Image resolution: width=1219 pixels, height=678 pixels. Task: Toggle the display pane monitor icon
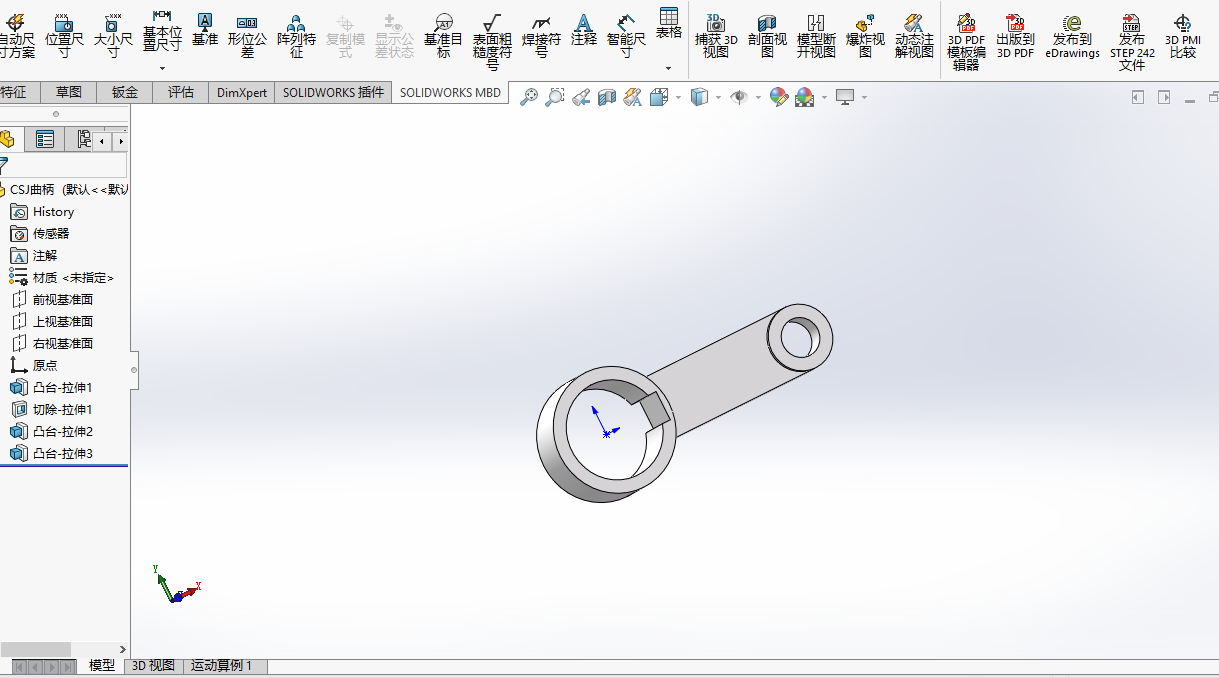pos(846,97)
